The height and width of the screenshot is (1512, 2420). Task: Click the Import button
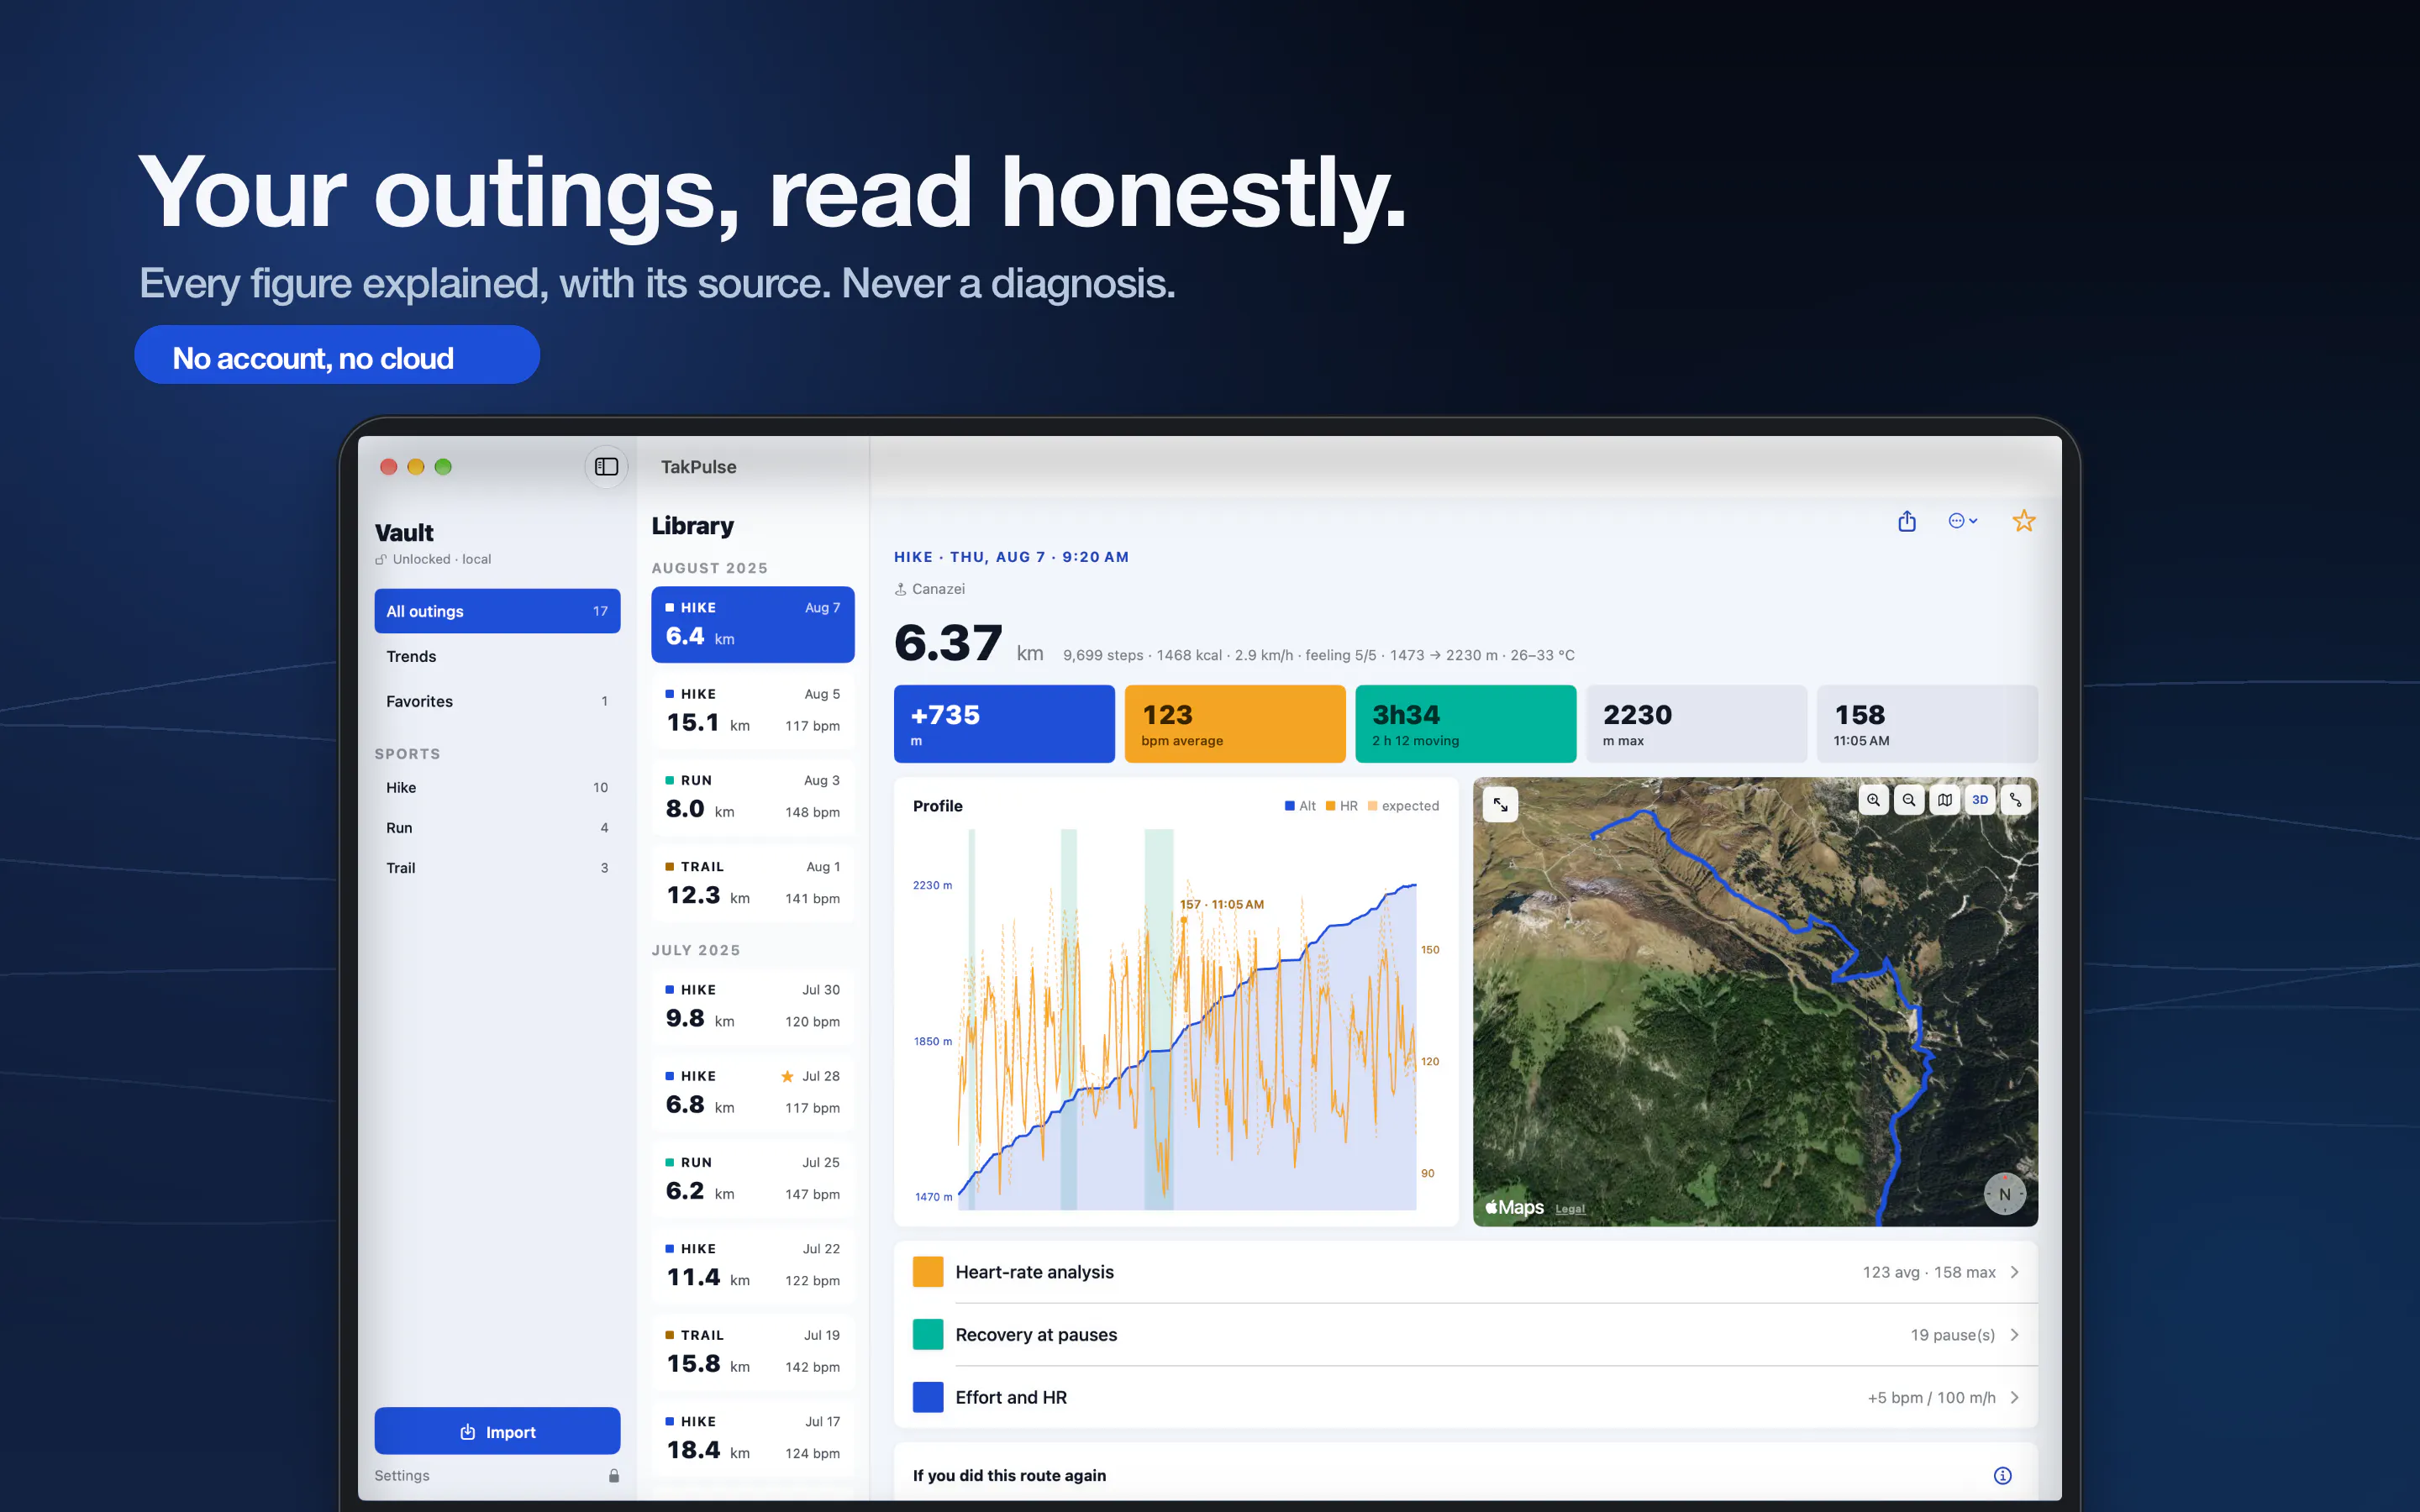(497, 1431)
